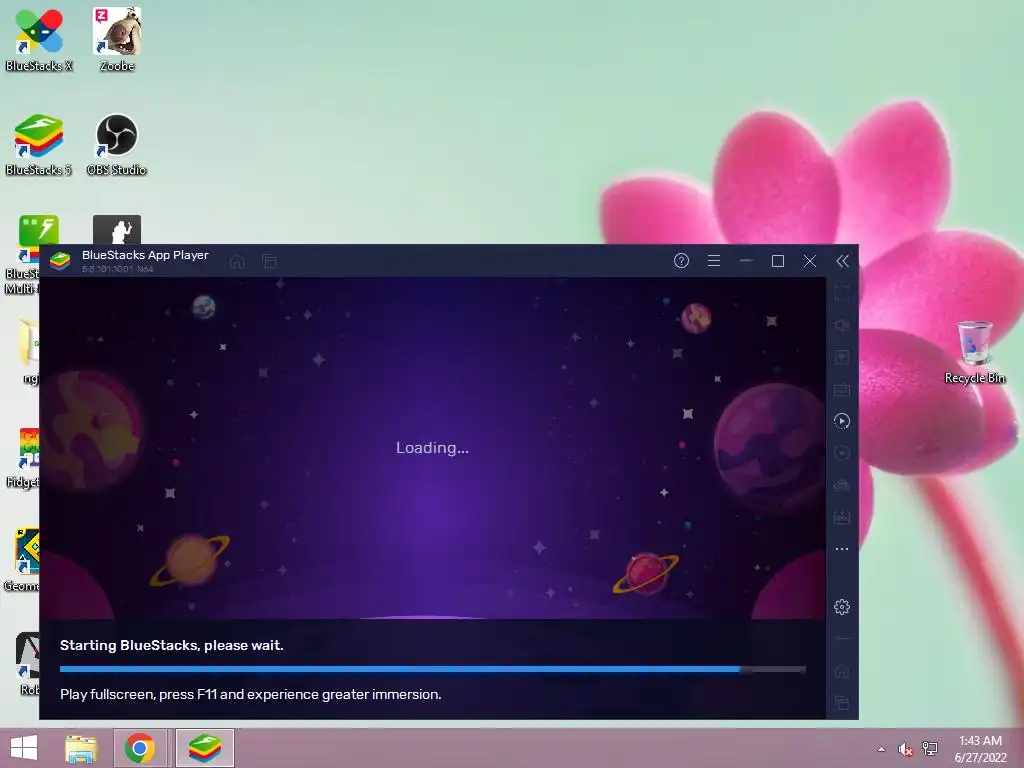Click 'Starting BlueStacks, please wait.' text
1024x768 pixels.
pyautogui.click(x=172, y=645)
